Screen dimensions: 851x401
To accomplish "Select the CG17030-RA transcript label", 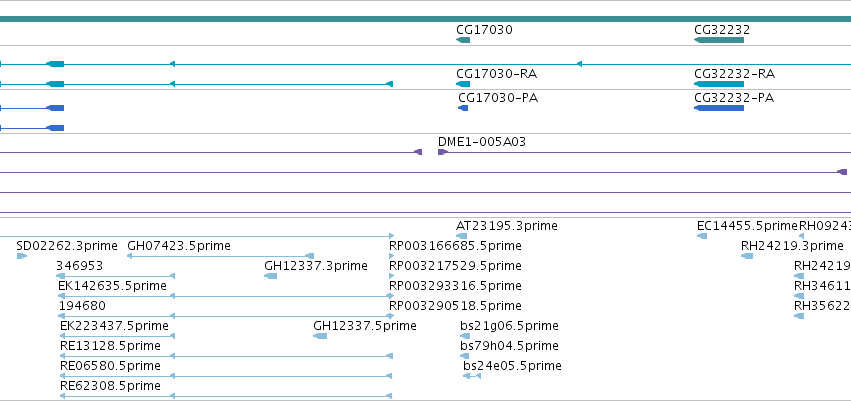I will [x=497, y=74].
